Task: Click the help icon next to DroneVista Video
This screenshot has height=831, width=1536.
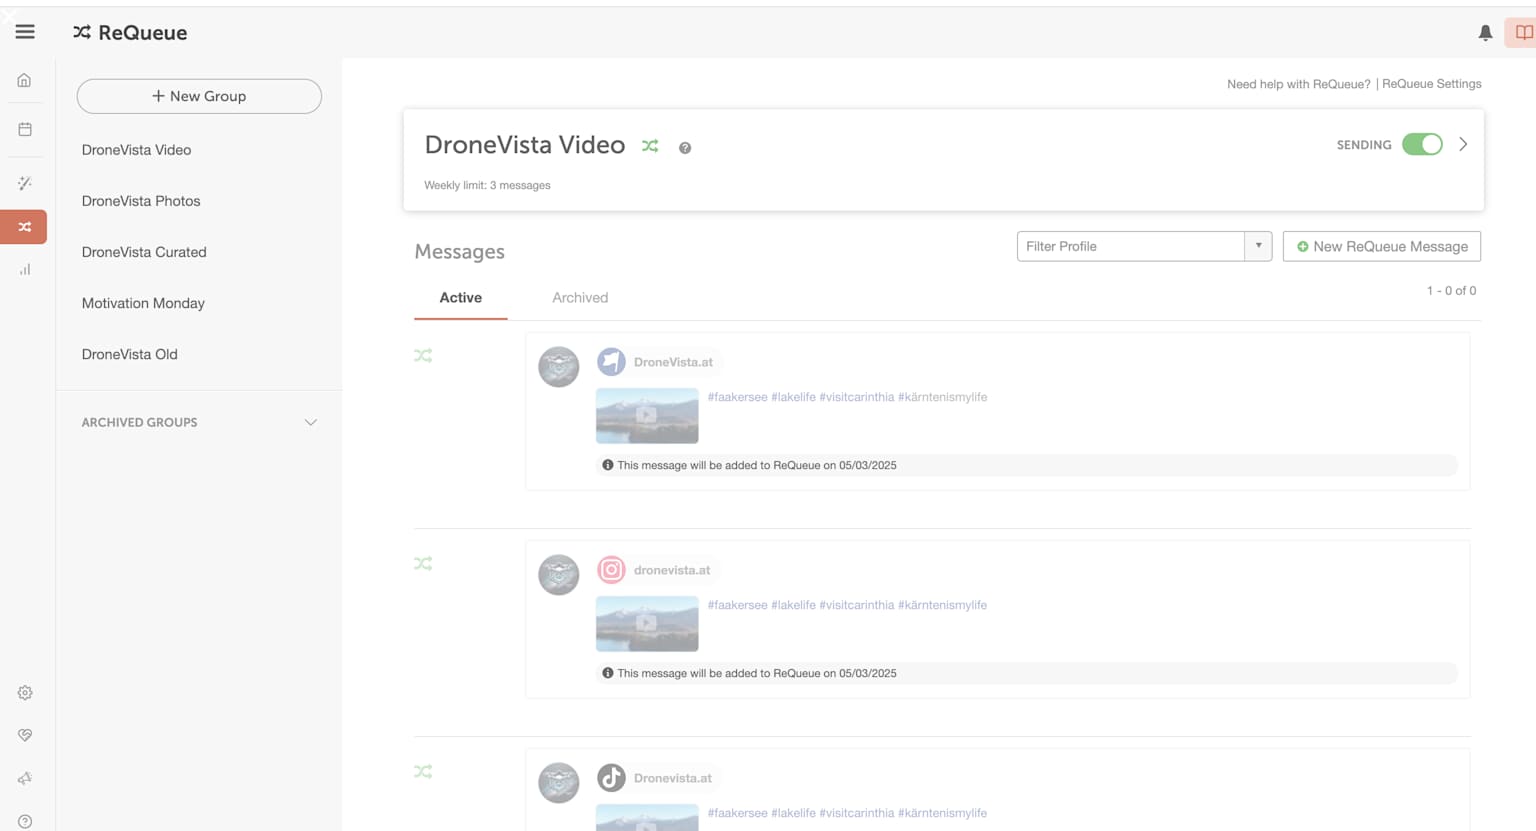Action: 685,148
